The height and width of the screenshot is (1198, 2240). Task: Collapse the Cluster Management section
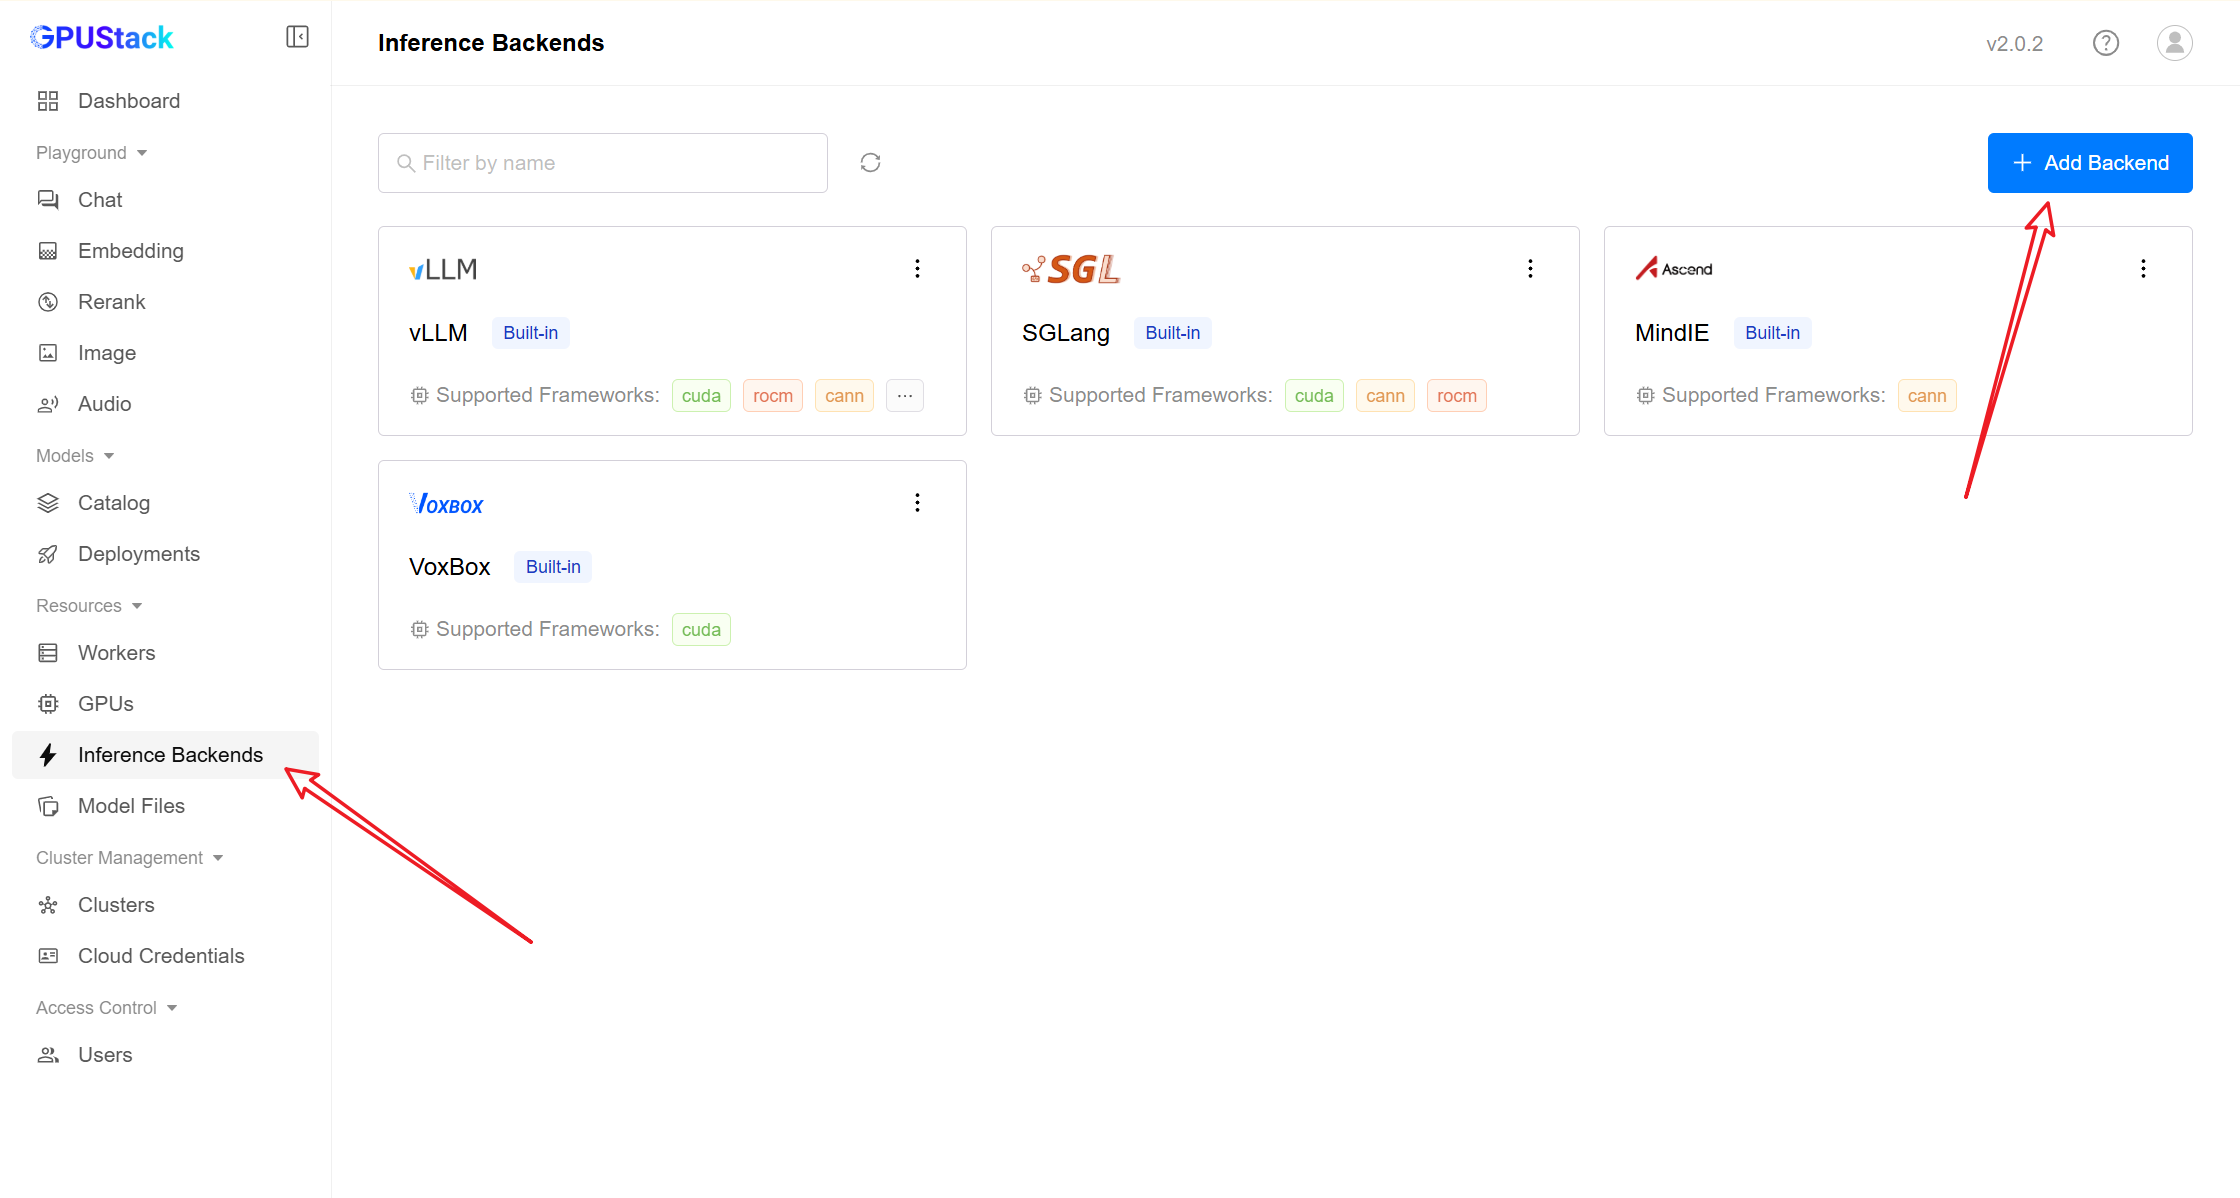129,858
